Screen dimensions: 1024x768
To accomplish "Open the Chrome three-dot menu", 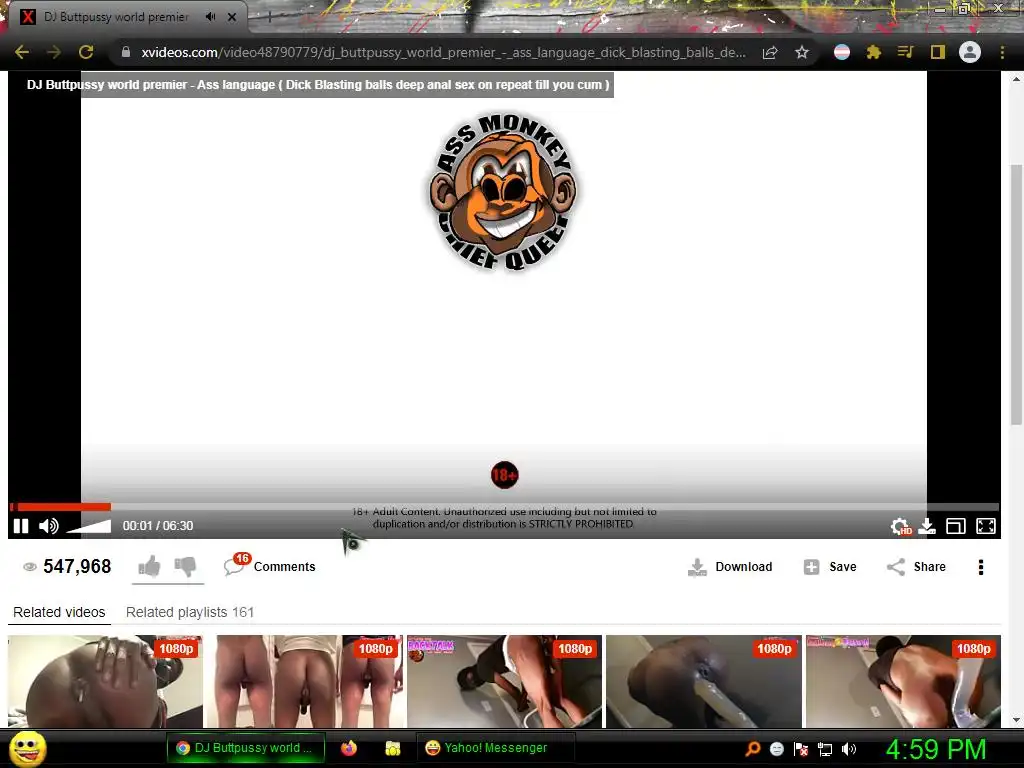I will [1002, 52].
